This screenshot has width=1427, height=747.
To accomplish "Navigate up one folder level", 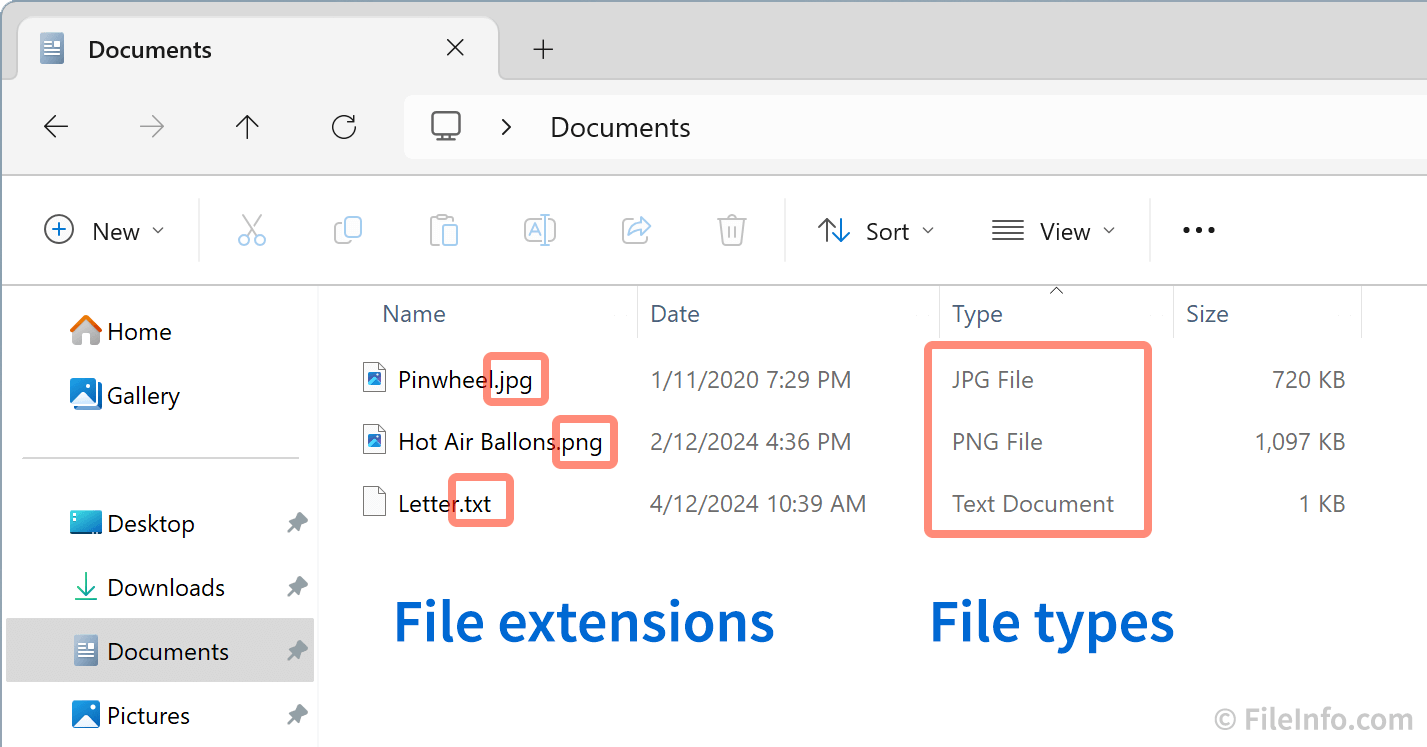I will coord(247,126).
